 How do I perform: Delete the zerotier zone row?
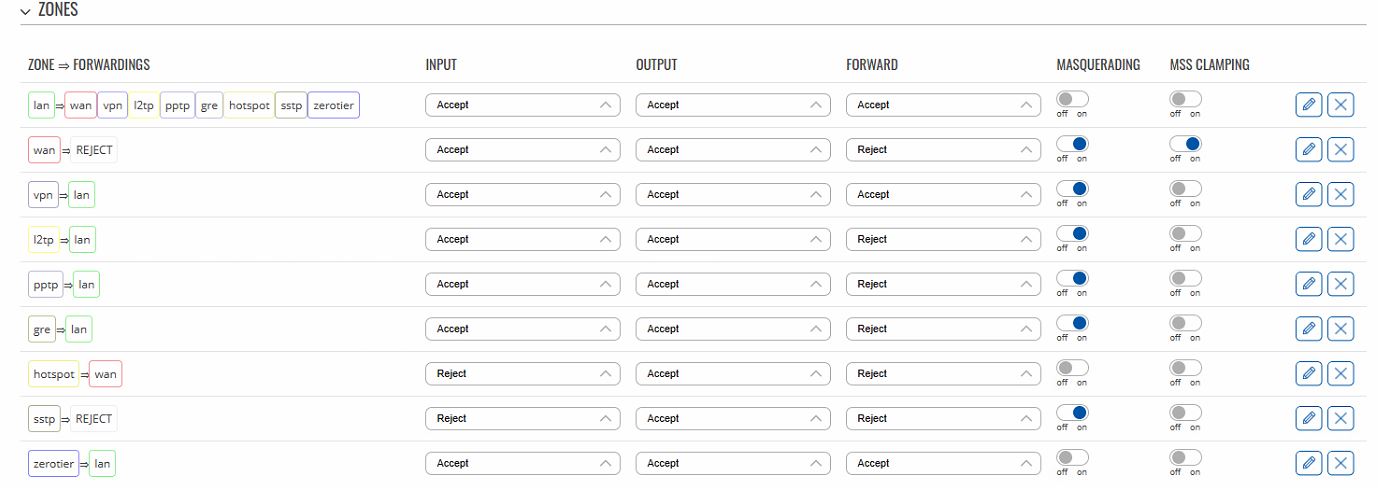[x=1341, y=463]
